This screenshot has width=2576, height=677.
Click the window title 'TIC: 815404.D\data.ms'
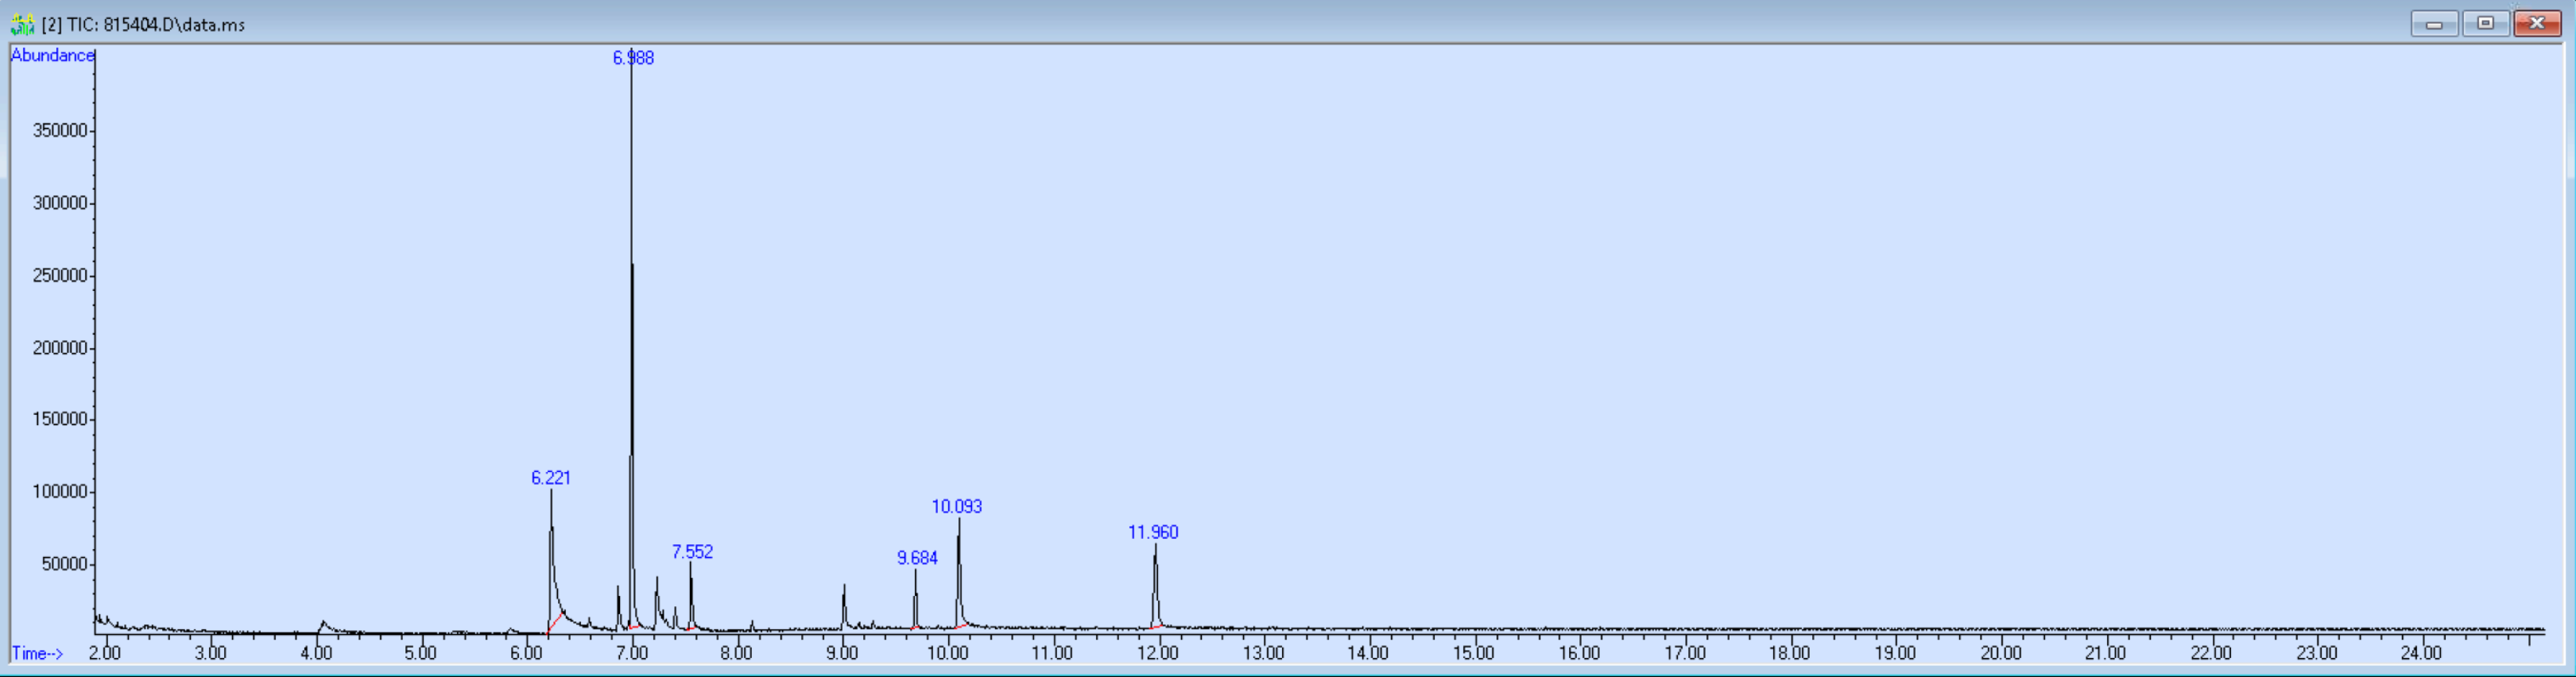(154, 25)
